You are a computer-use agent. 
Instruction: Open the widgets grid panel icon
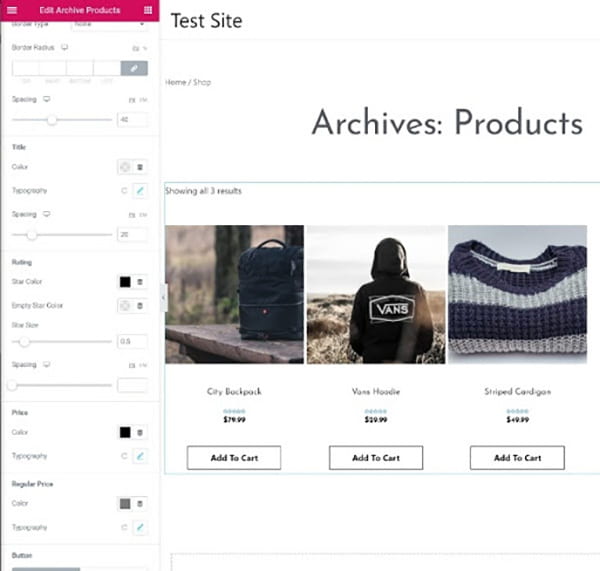tap(148, 10)
